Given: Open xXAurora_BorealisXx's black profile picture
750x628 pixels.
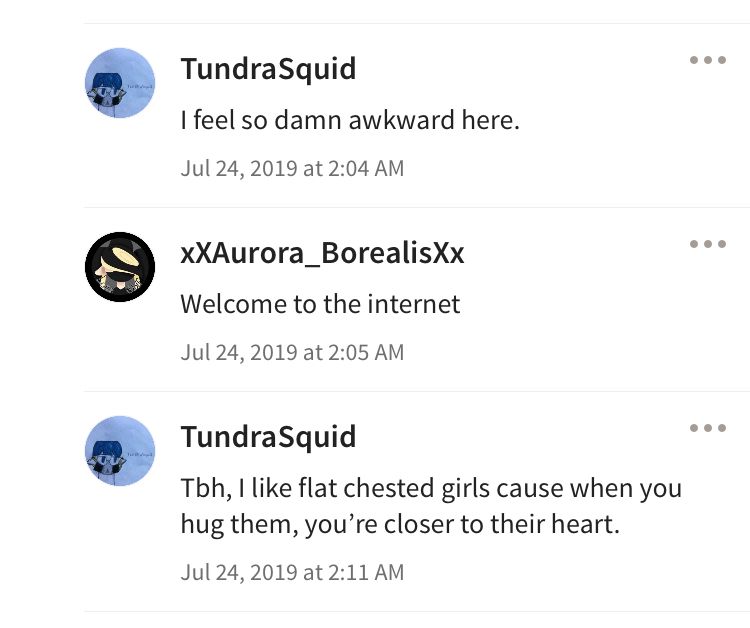Looking at the screenshot, I should point(120,267).
